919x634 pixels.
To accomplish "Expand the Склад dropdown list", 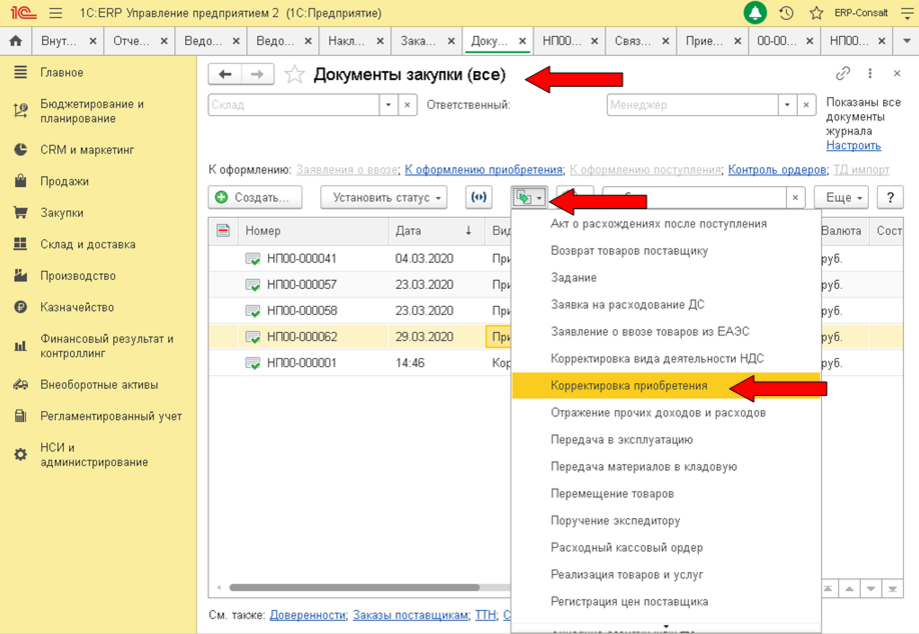I will coord(388,105).
